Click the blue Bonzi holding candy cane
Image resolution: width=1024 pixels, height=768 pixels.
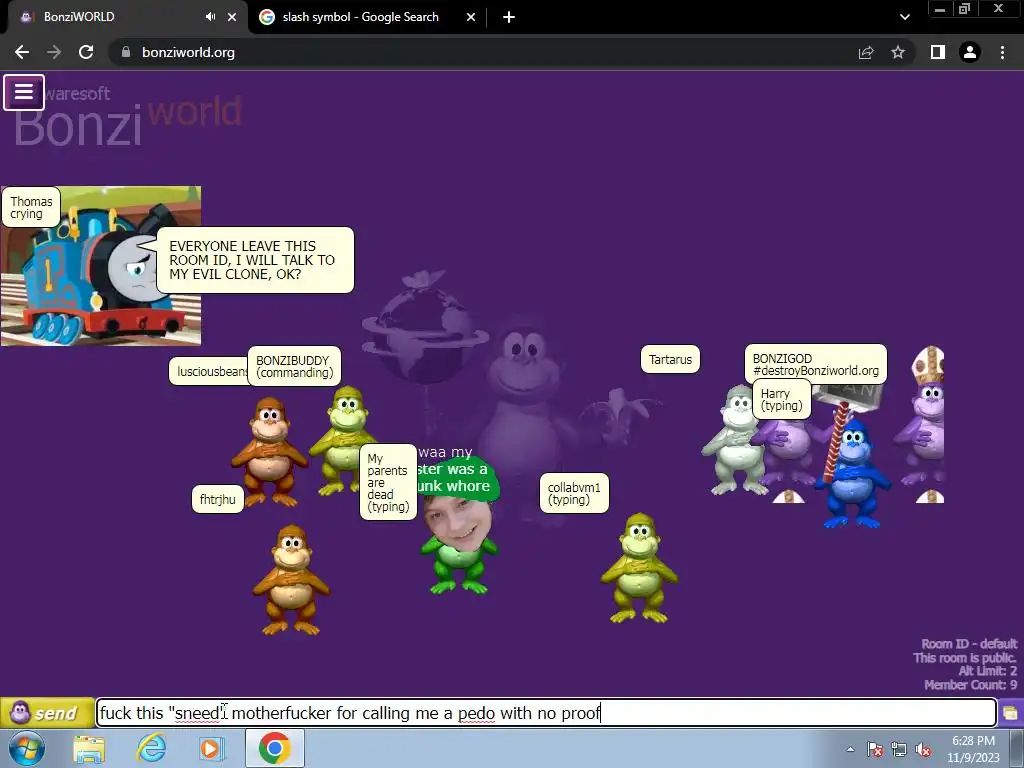point(852,473)
